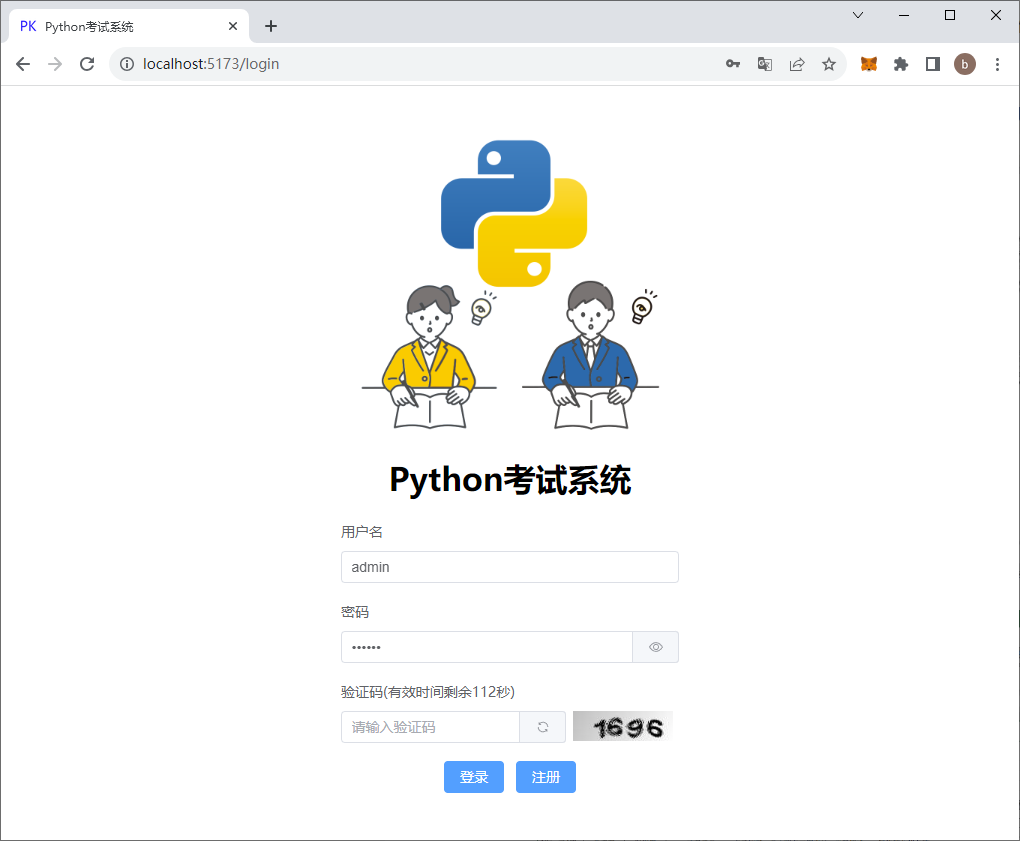Share this page icon
This screenshot has width=1020, height=841.
click(x=797, y=64)
